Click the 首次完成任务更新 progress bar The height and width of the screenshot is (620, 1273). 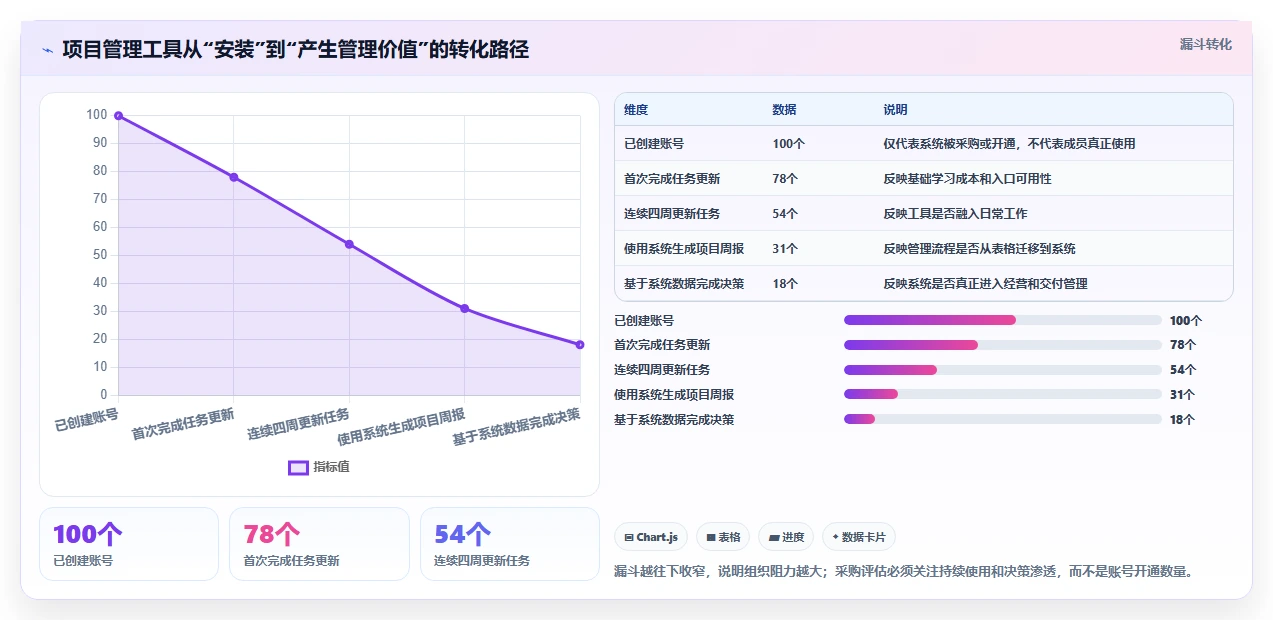pyautogui.click(x=1003, y=345)
